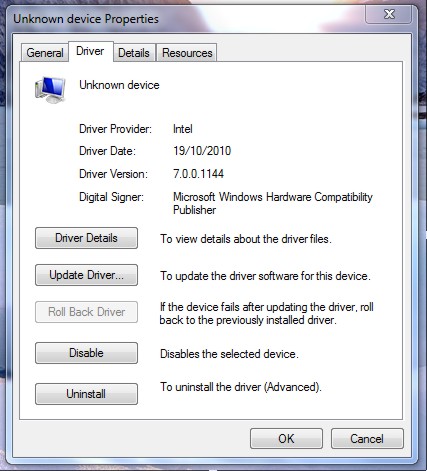This screenshot has width=427, height=471.
Task: Cancel the properties dialog
Action: click(x=367, y=439)
